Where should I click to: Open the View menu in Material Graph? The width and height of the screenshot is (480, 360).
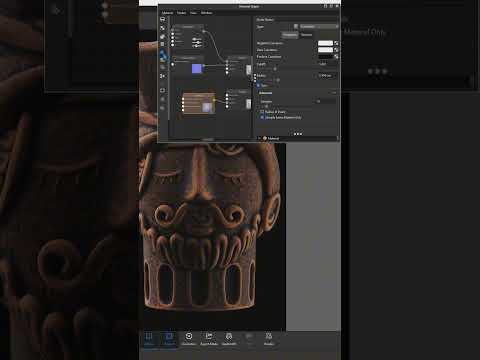pyautogui.click(x=193, y=13)
